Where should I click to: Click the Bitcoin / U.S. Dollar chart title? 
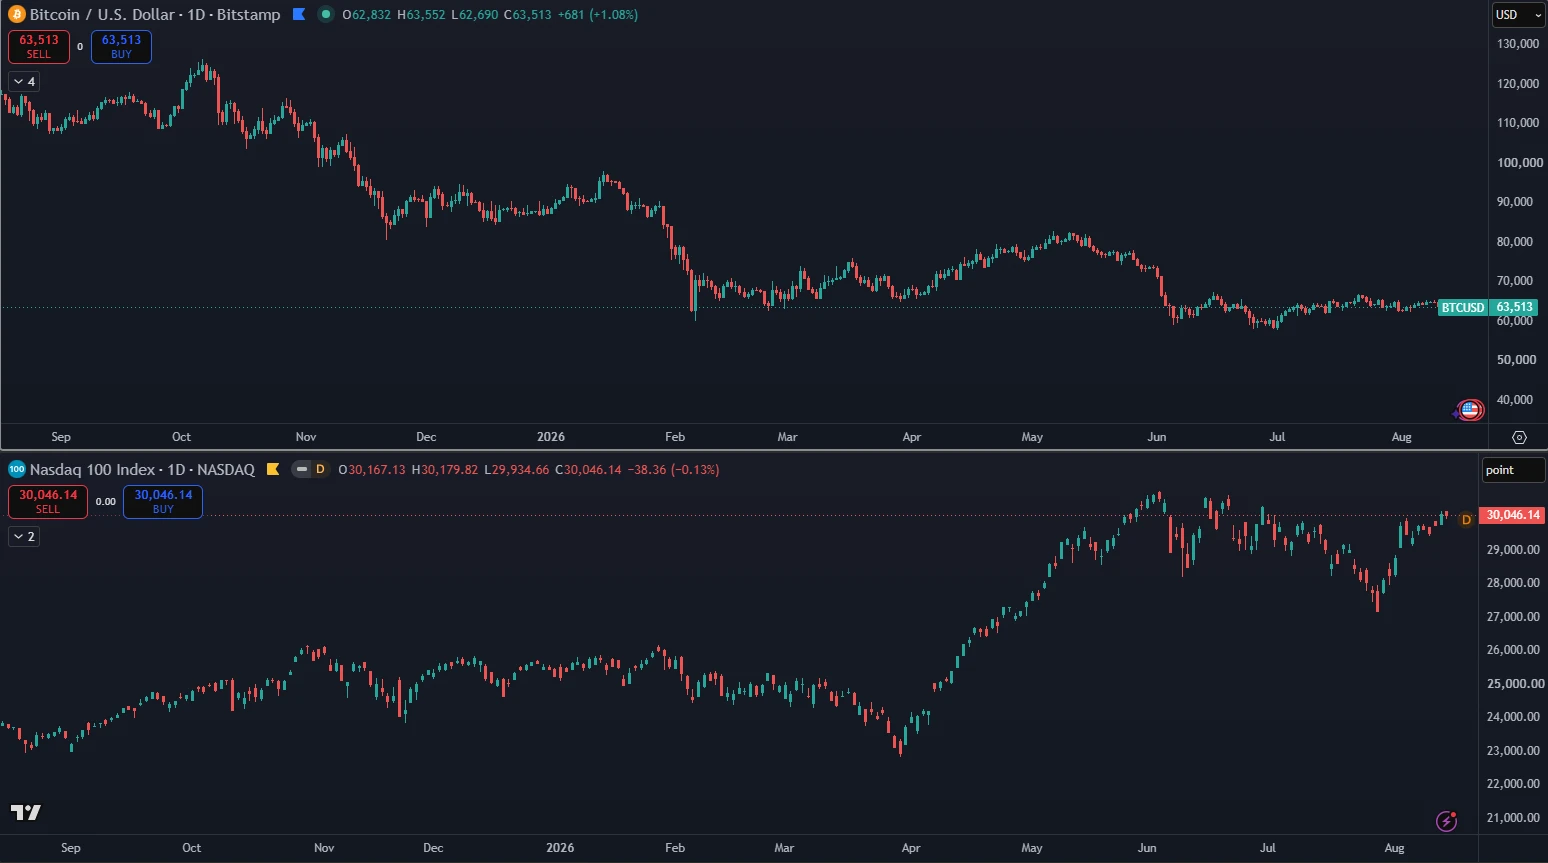pos(155,15)
